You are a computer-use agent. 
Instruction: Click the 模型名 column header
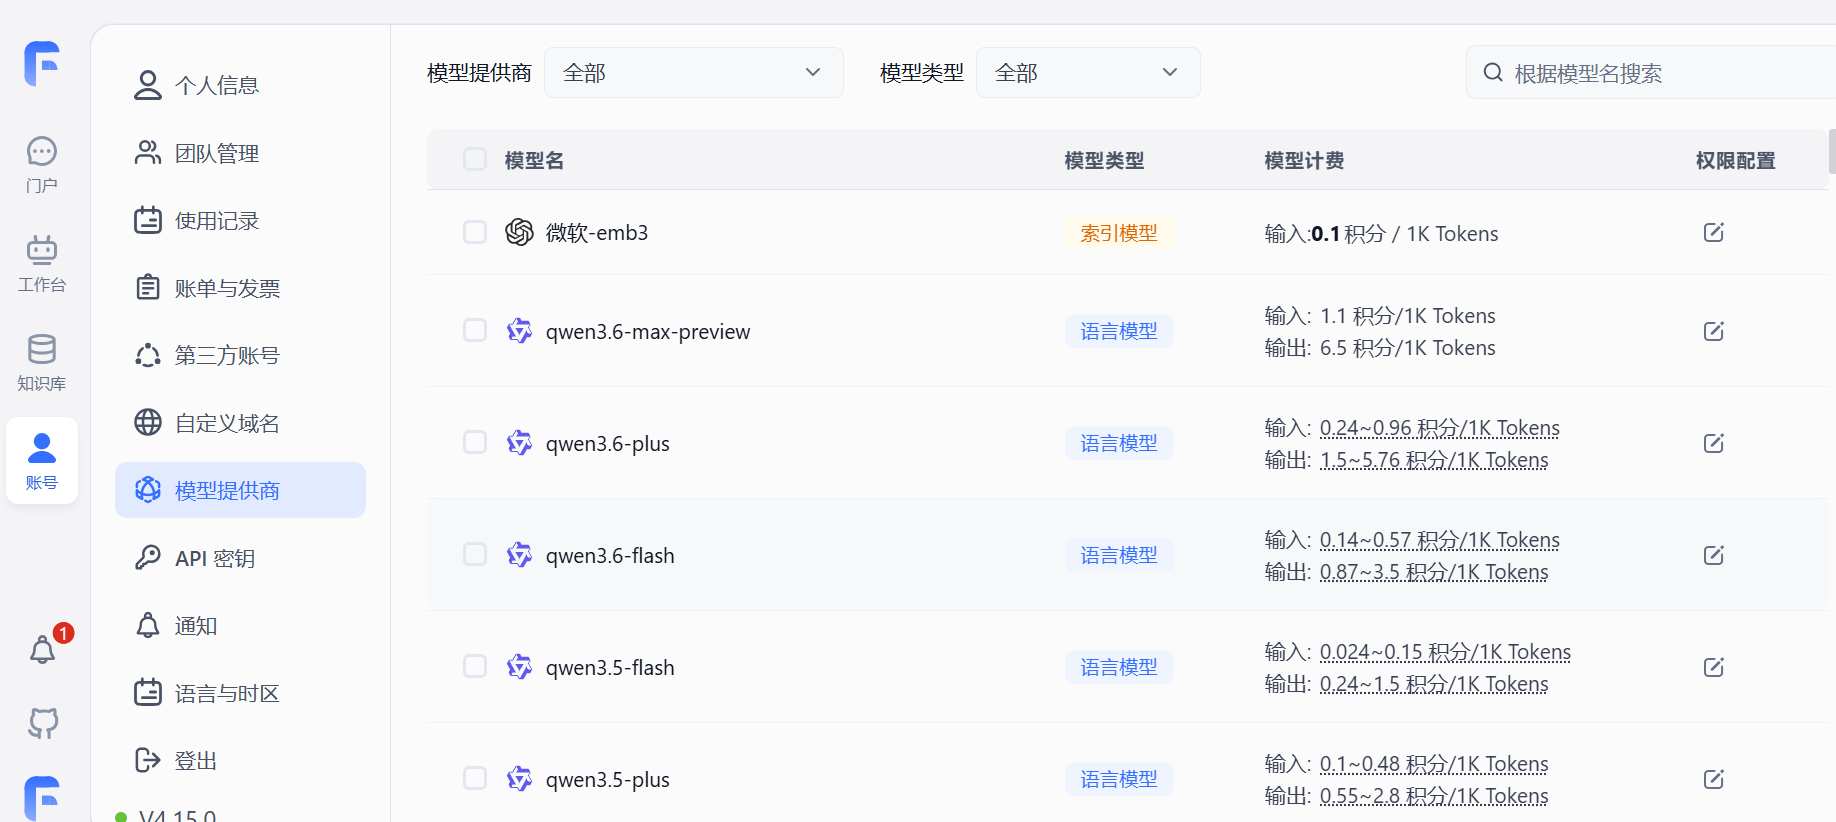pyautogui.click(x=534, y=161)
